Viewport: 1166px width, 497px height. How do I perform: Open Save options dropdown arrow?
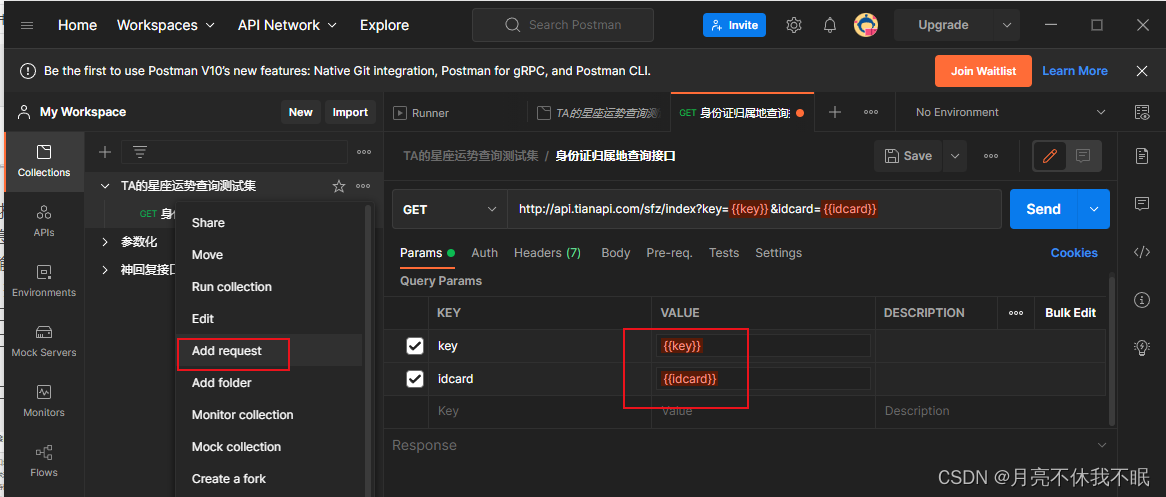[x=955, y=156]
